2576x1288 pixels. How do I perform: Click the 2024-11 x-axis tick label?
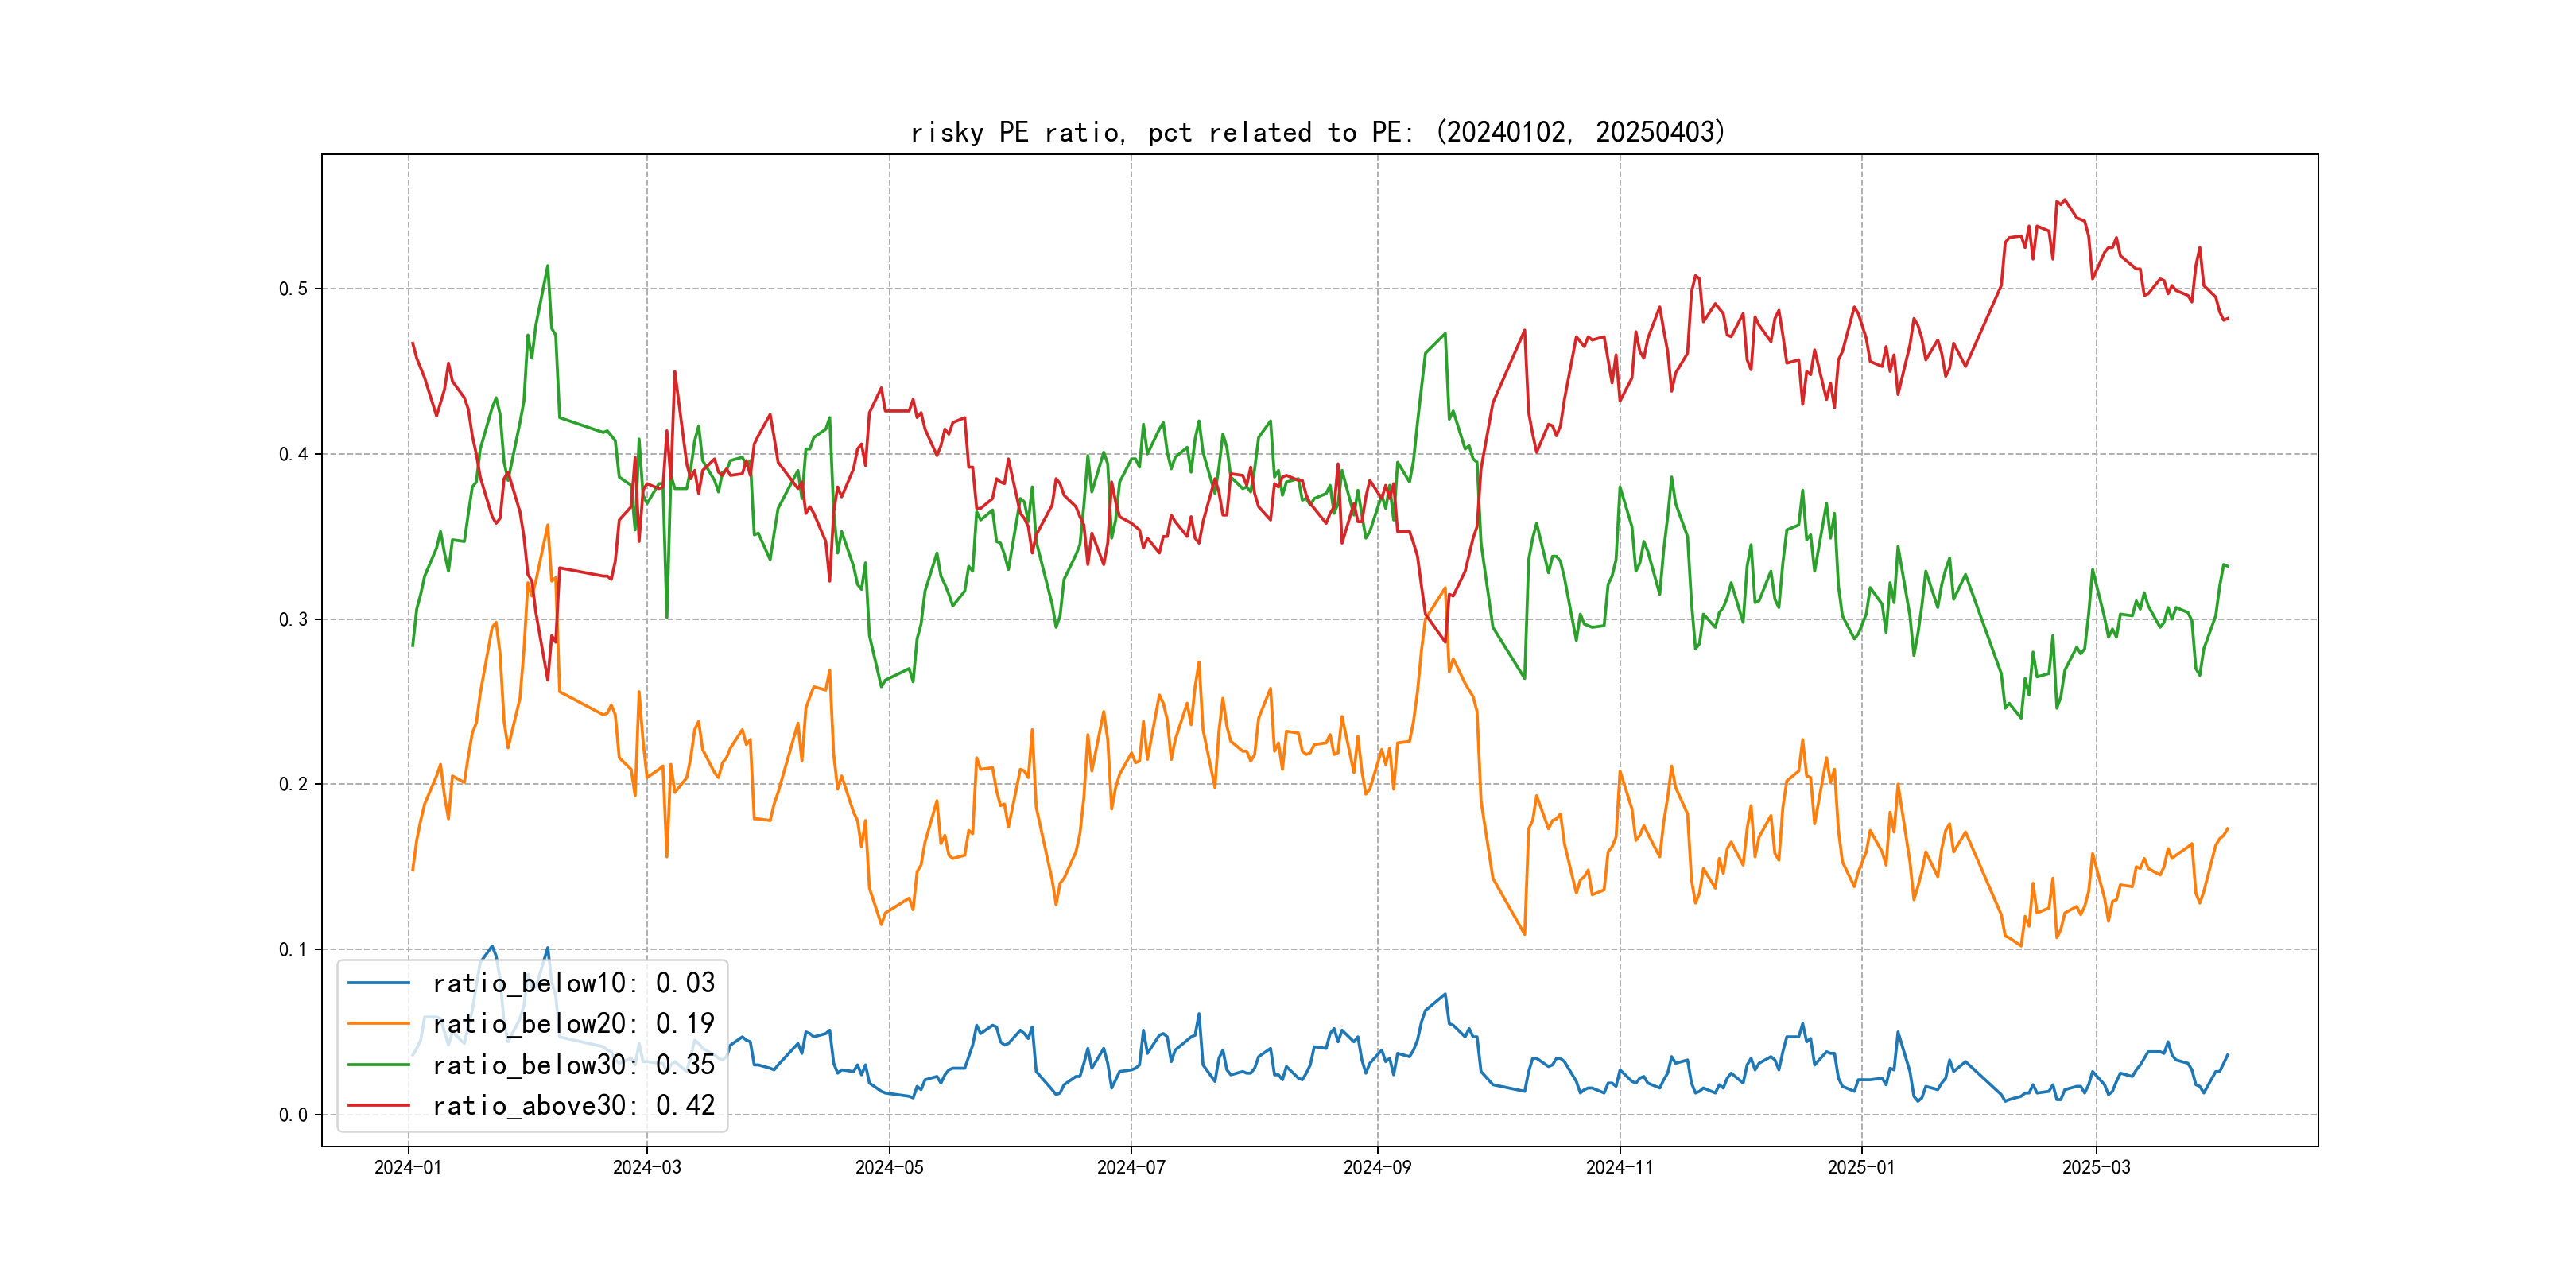pyautogui.click(x=1619, y=1167)
